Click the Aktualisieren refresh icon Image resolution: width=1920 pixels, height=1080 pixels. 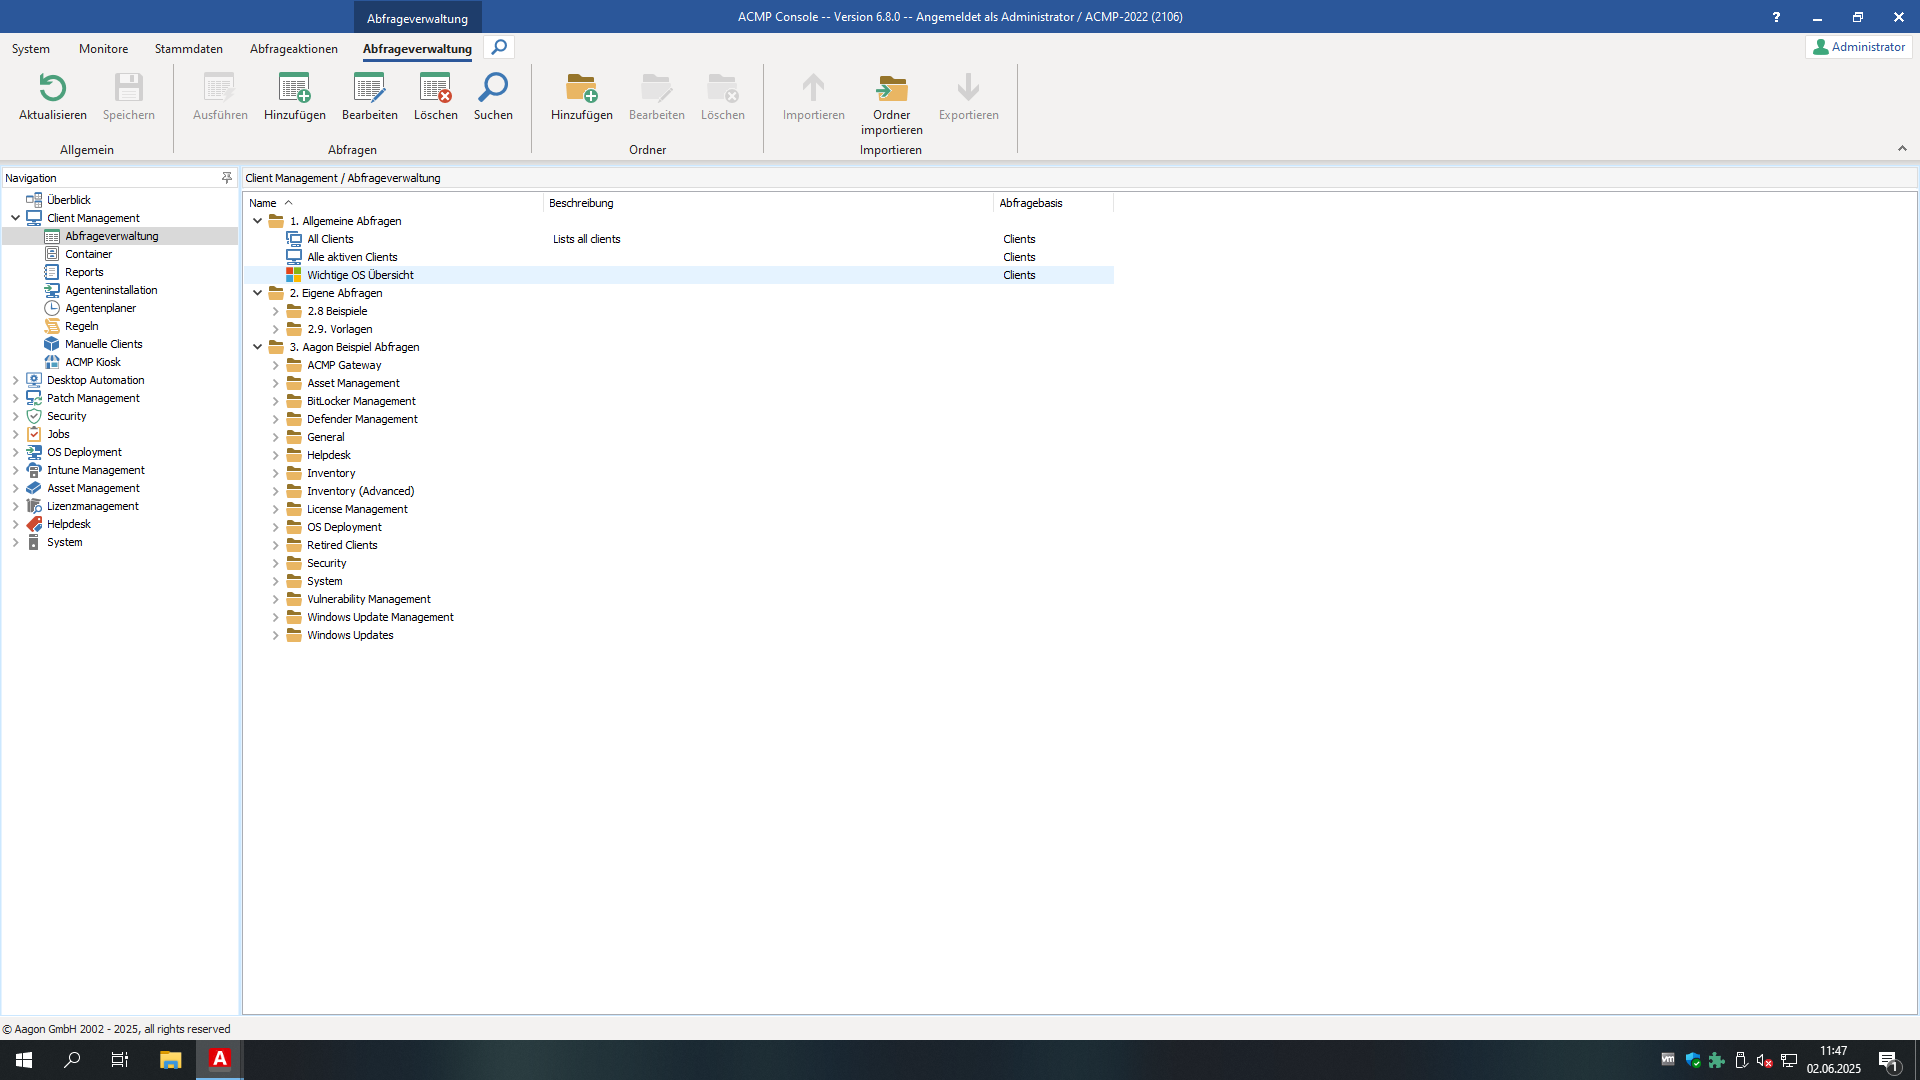pyautogui.click(x=53, y=89)
